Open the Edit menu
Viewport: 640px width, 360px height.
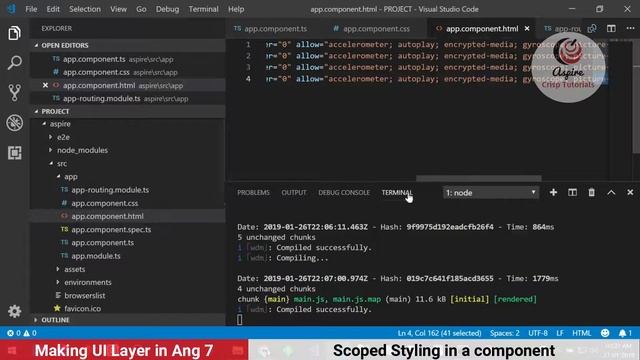[x=53, y=9]
